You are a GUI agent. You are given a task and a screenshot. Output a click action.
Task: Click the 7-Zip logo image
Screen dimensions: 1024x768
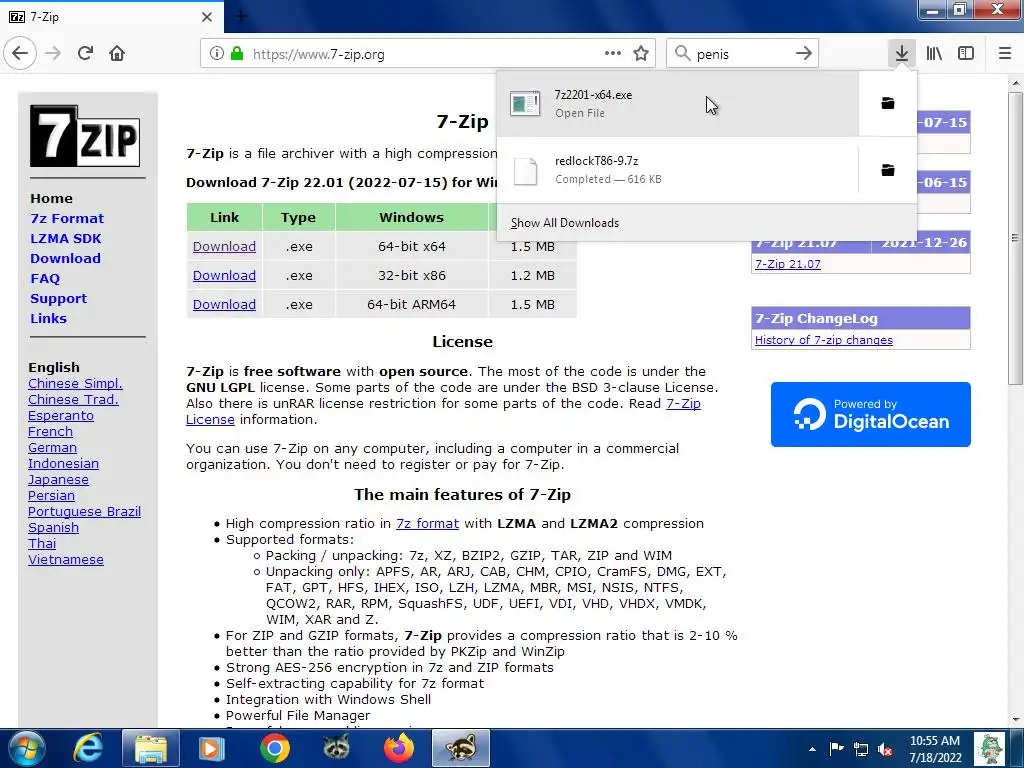[85, 136]
